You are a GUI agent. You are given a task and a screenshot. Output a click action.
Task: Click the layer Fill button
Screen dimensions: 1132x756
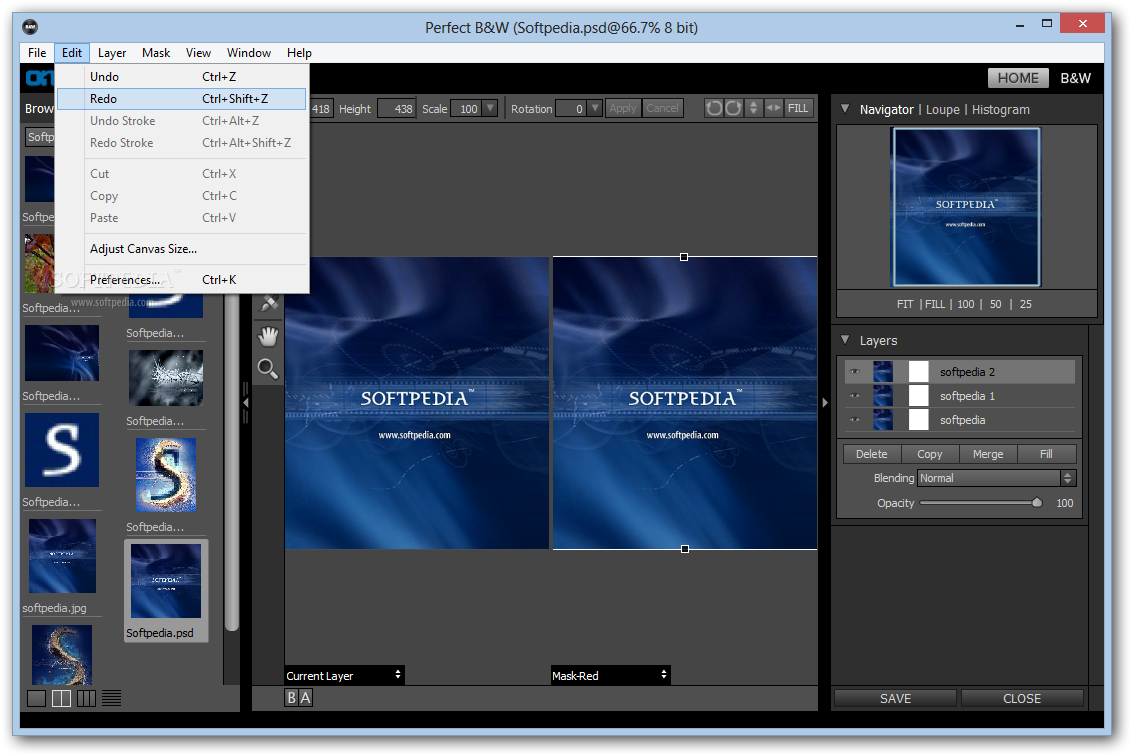point(1046,454)
